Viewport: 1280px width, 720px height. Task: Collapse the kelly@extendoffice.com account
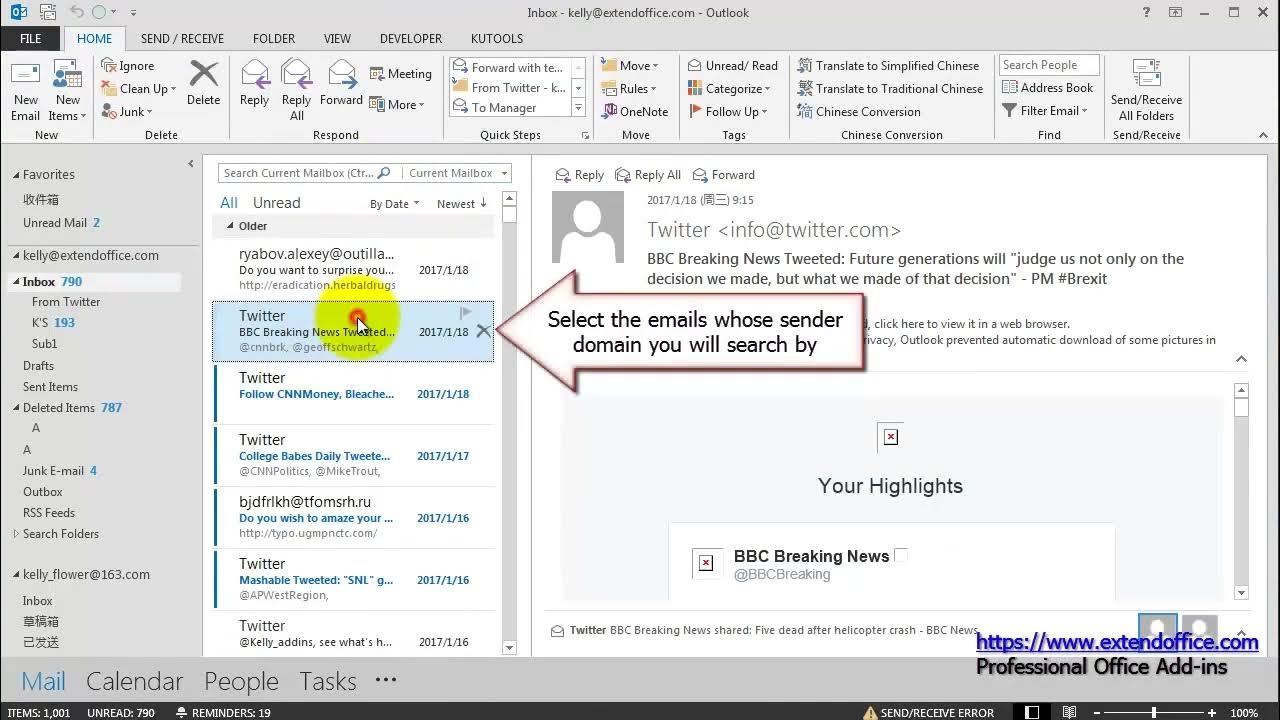point(16,256)
